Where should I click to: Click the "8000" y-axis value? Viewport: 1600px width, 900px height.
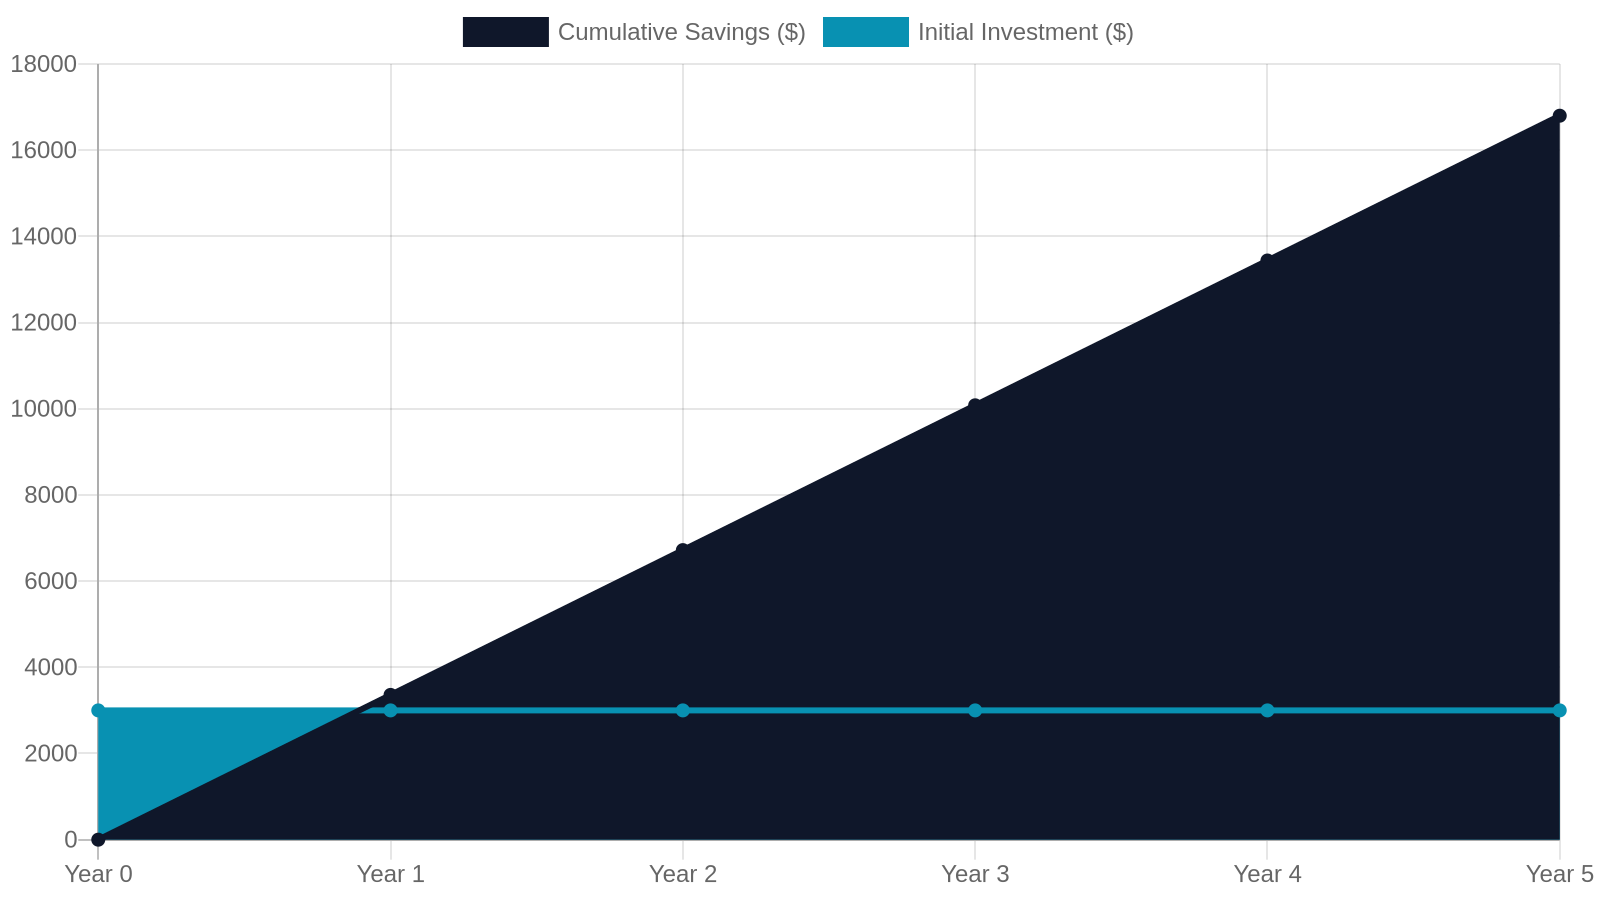[51, 495]
